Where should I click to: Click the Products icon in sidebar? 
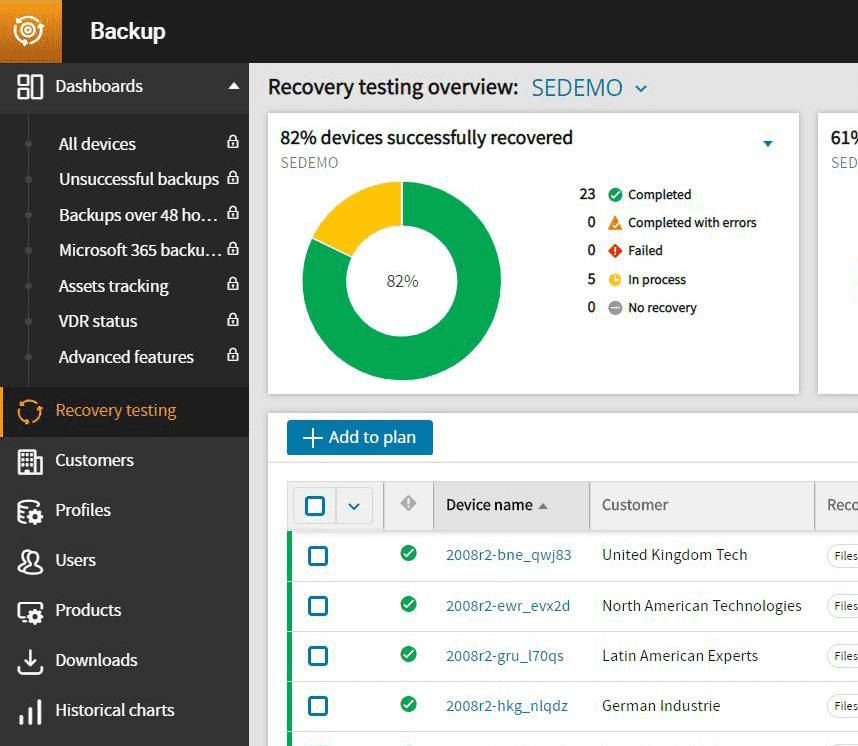30,611
